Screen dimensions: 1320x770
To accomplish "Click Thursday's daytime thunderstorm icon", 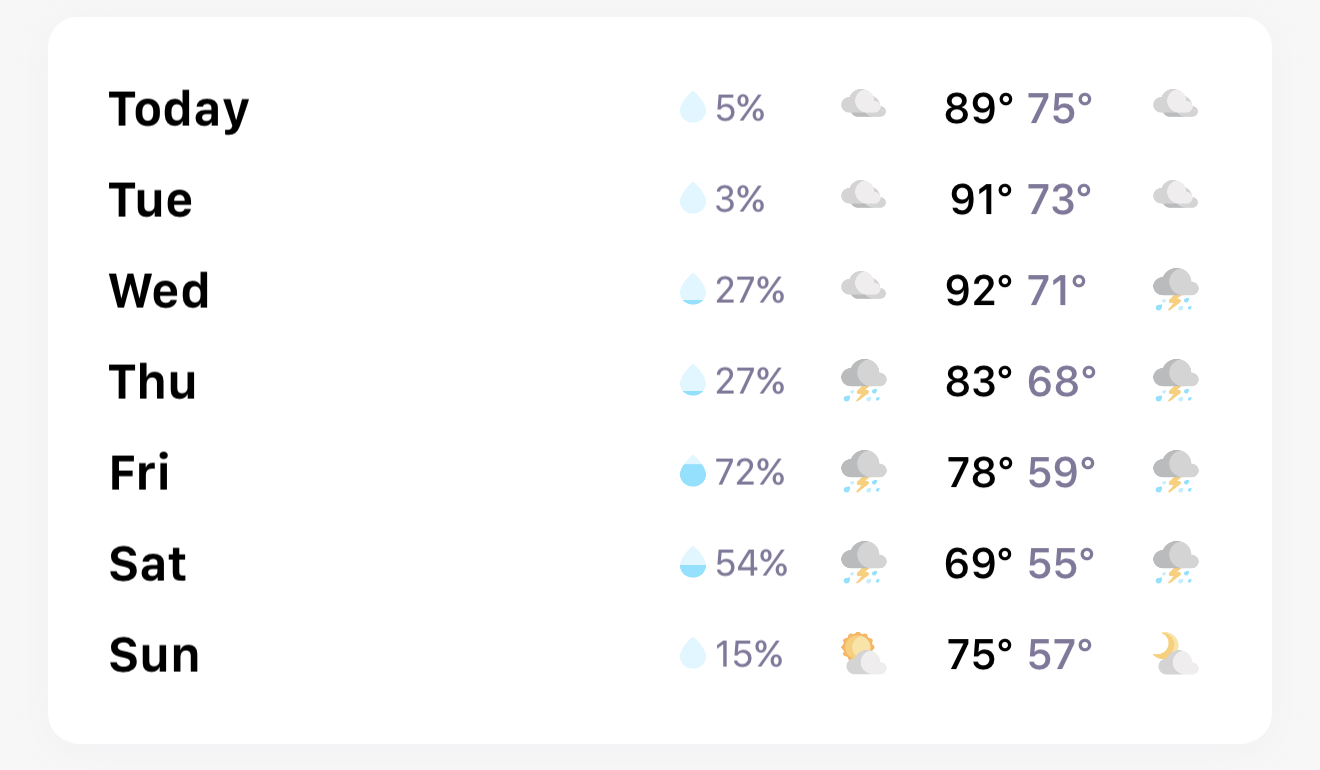I will coord(863,381).
